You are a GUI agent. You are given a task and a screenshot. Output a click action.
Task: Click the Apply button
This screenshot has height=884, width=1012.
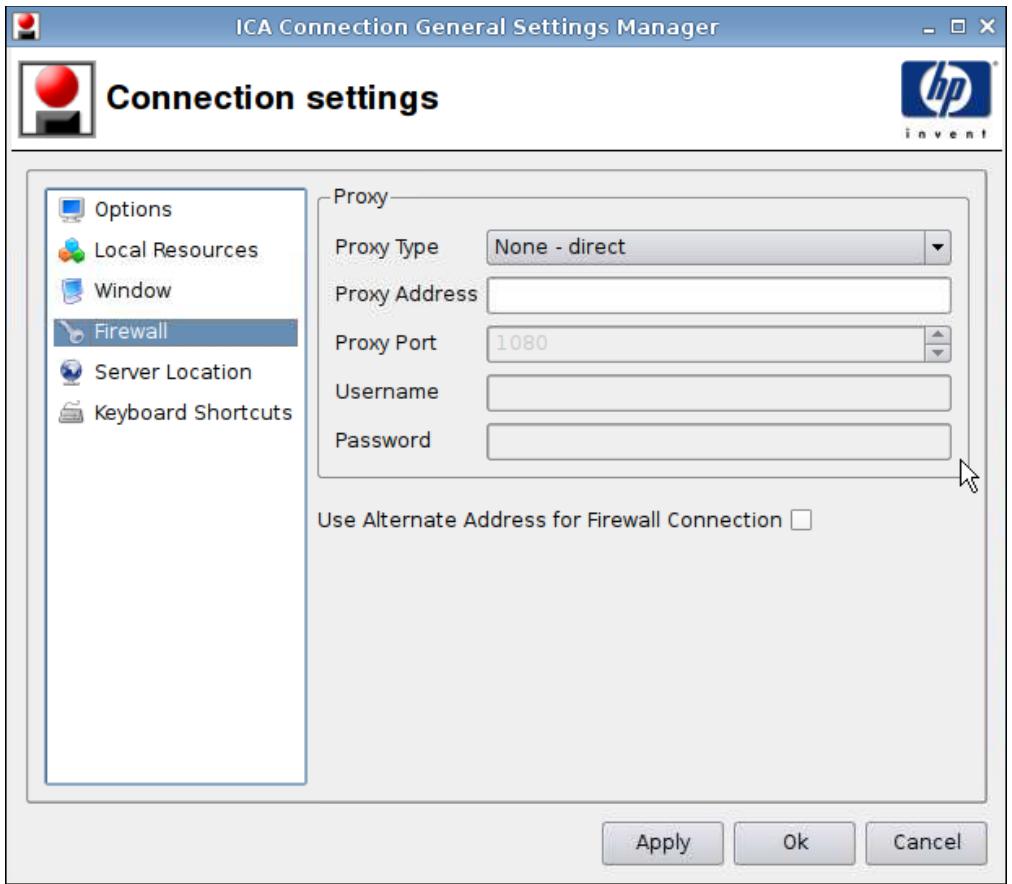(663, 843)
